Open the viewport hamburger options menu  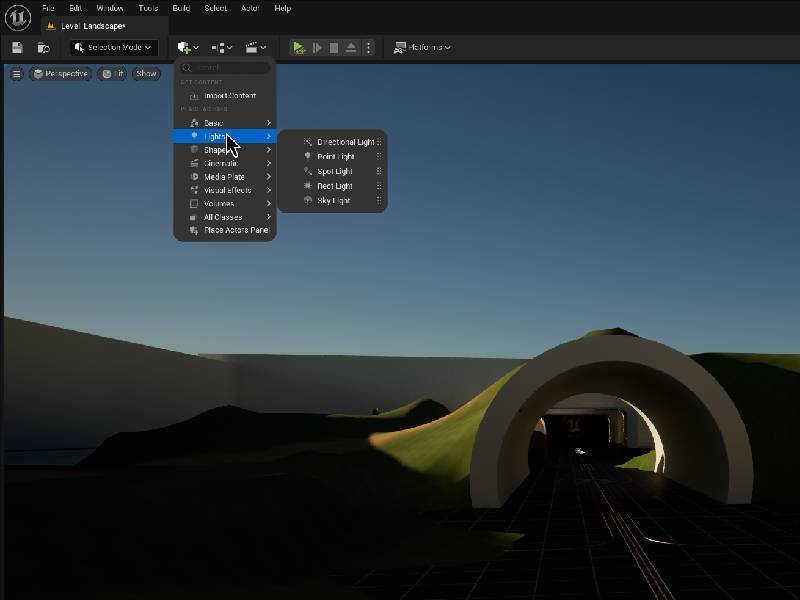pyautogui.click(x=16, y=74)
